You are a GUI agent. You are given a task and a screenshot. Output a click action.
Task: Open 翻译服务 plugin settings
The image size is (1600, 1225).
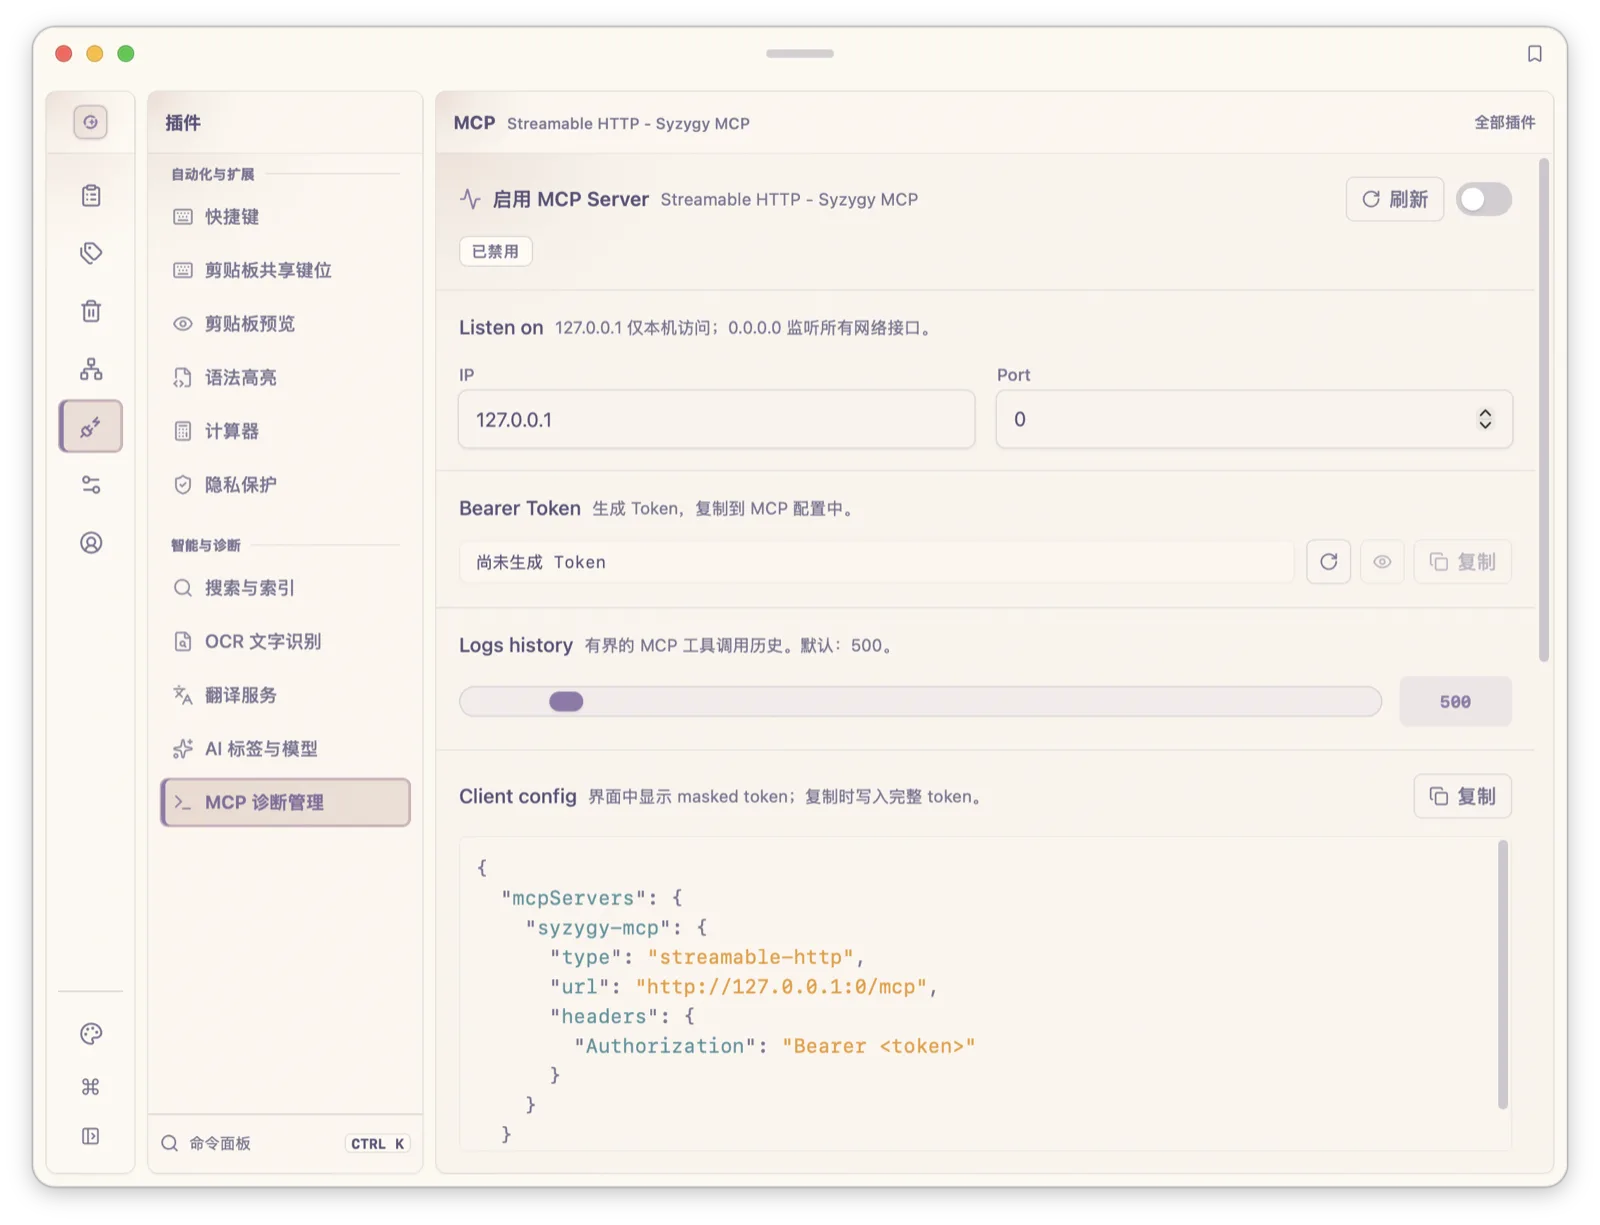pyautogui.click(x=285, y=695)
